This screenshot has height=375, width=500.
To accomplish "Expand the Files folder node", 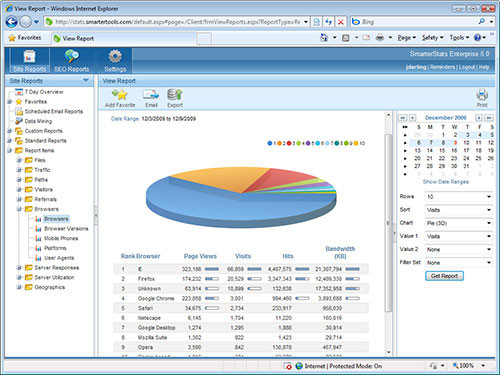I will 19,160.
